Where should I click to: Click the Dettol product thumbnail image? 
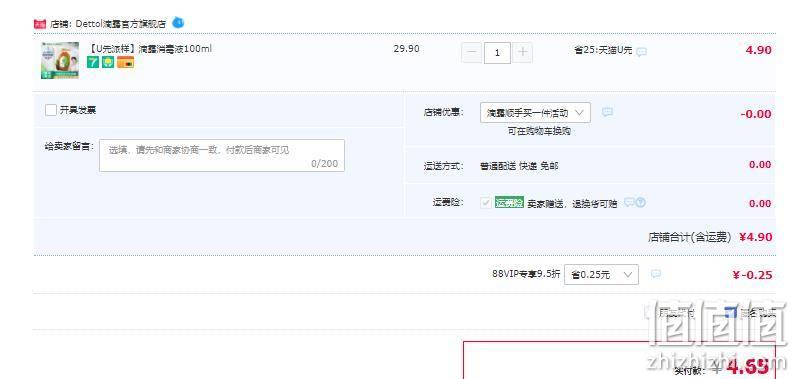coord(60,60)
